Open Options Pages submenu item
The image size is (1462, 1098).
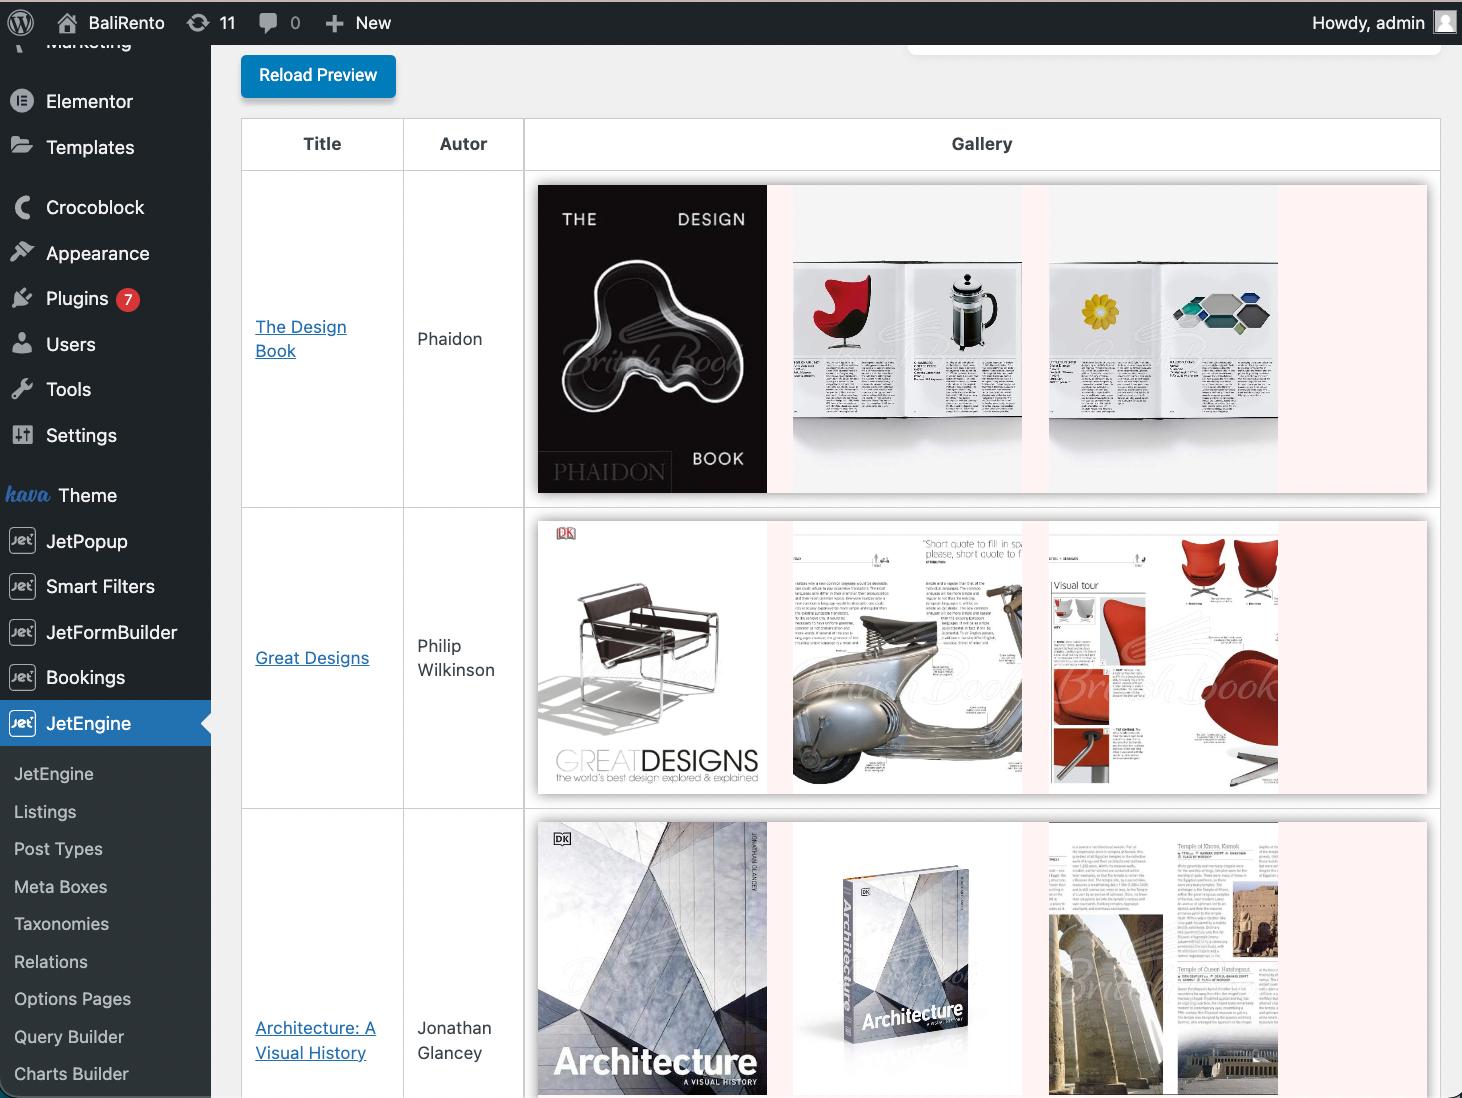click(x=72, y=999)
